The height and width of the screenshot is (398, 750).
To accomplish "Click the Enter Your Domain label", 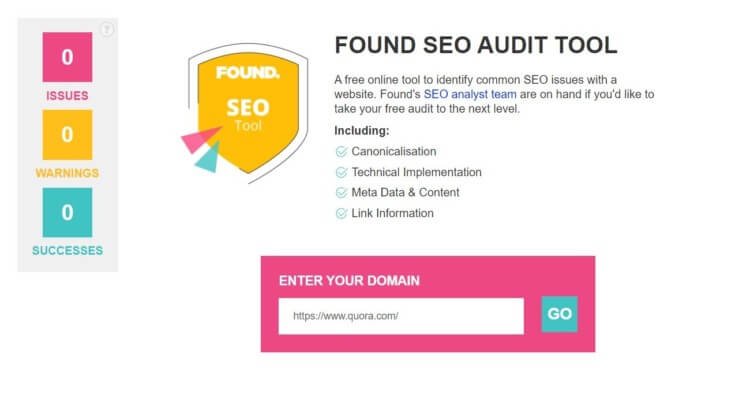I will click(349, 281).
